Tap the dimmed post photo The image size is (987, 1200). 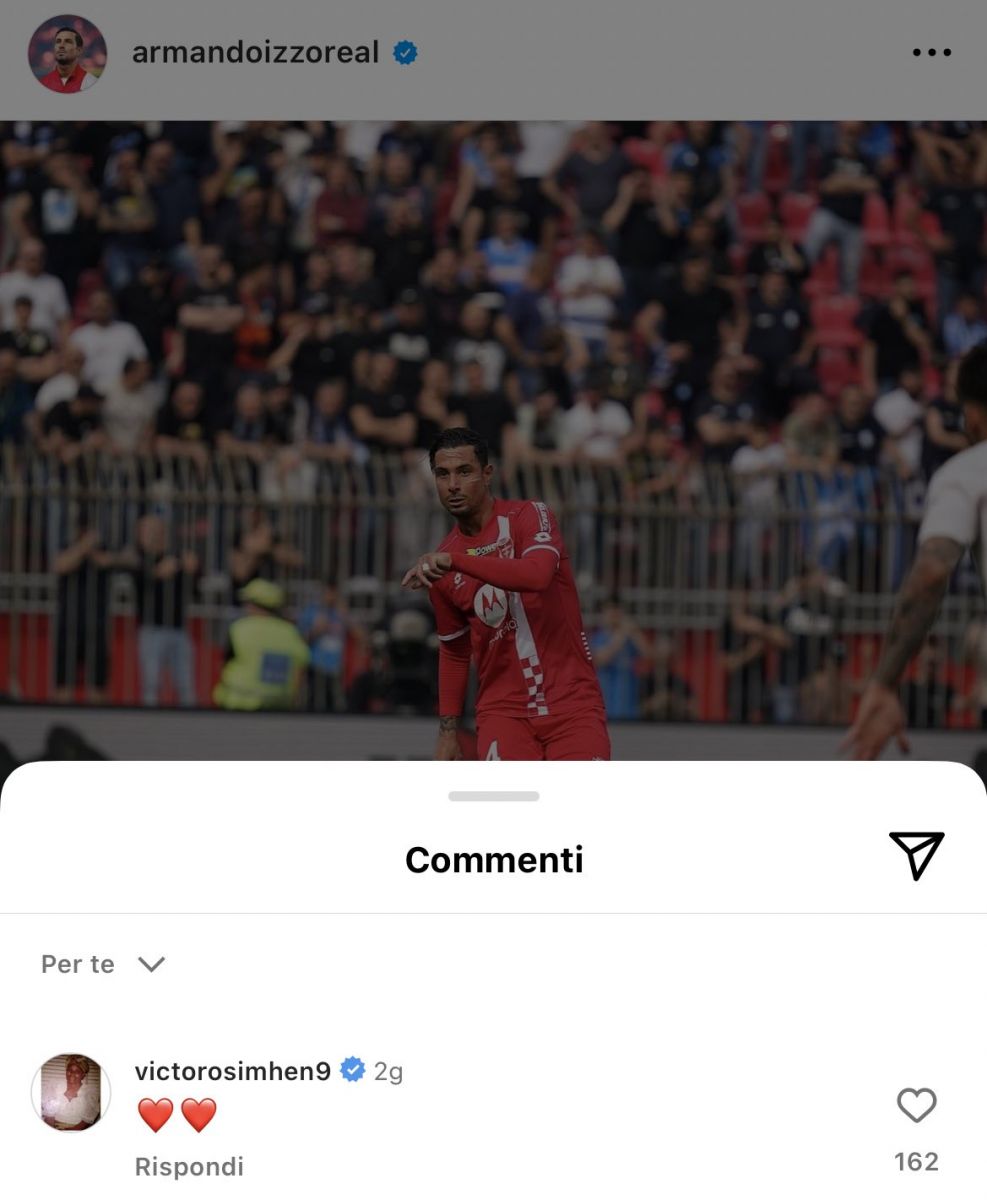point(493,440)
